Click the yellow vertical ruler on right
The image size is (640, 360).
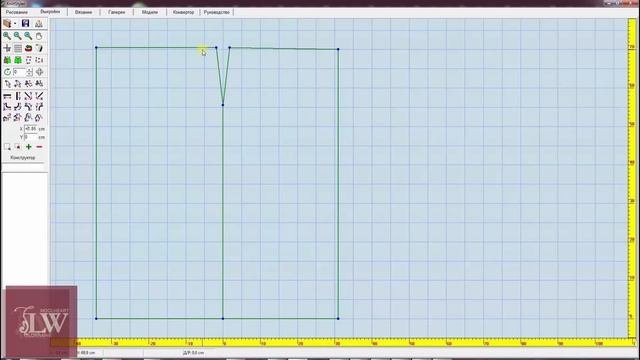point(632,178)
